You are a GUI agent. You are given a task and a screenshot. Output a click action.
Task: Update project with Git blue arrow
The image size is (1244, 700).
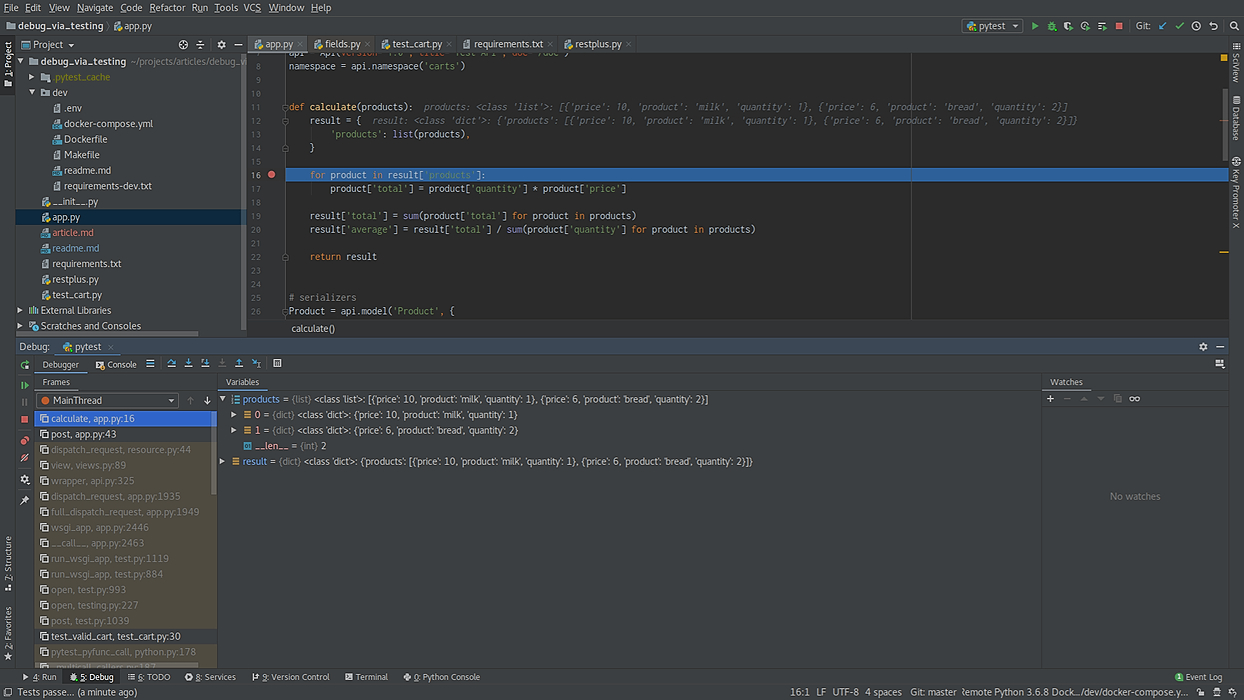click(1162, 26)
